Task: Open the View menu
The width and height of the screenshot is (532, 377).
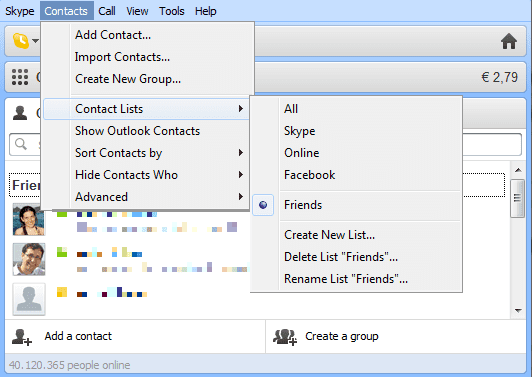Action: point(137,11)
